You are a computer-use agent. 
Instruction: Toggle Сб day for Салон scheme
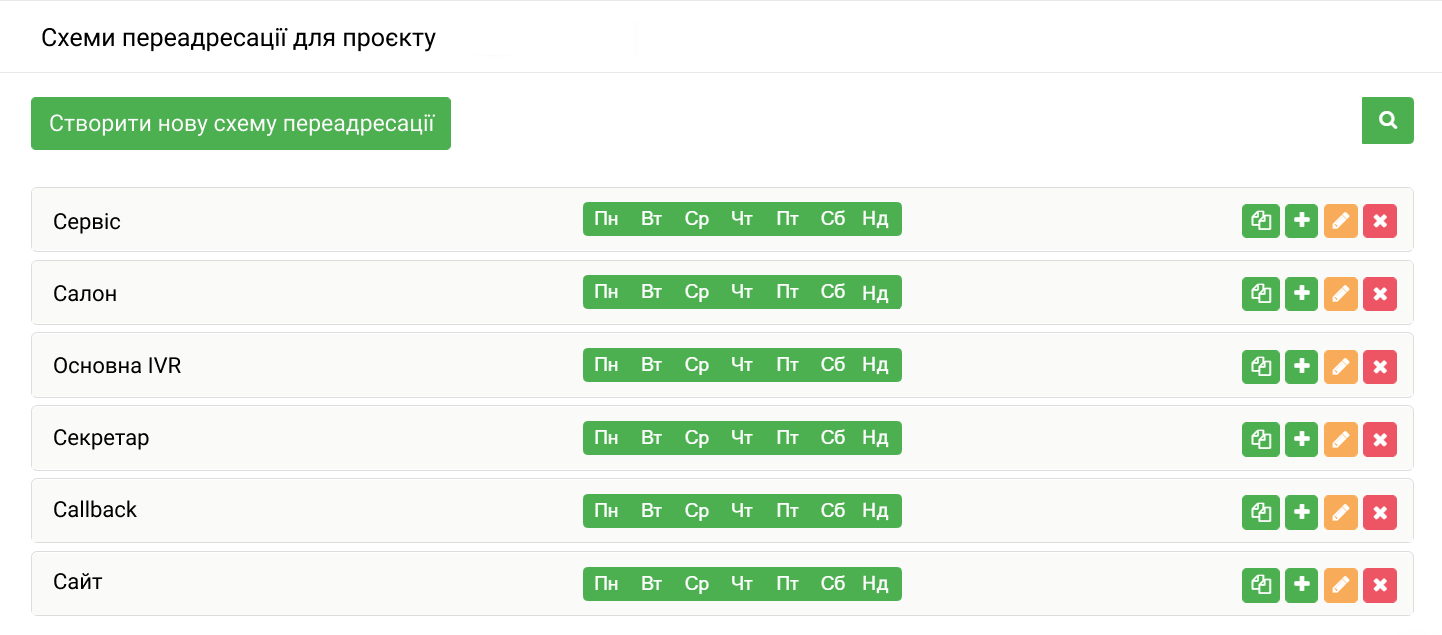833,292
